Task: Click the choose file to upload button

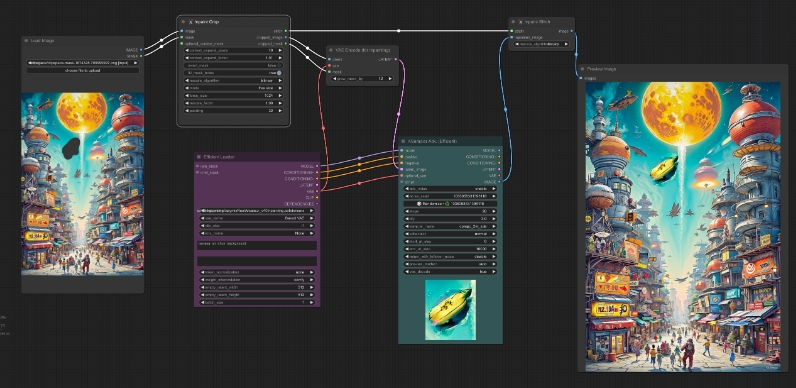Action: [x=83, y=71]
